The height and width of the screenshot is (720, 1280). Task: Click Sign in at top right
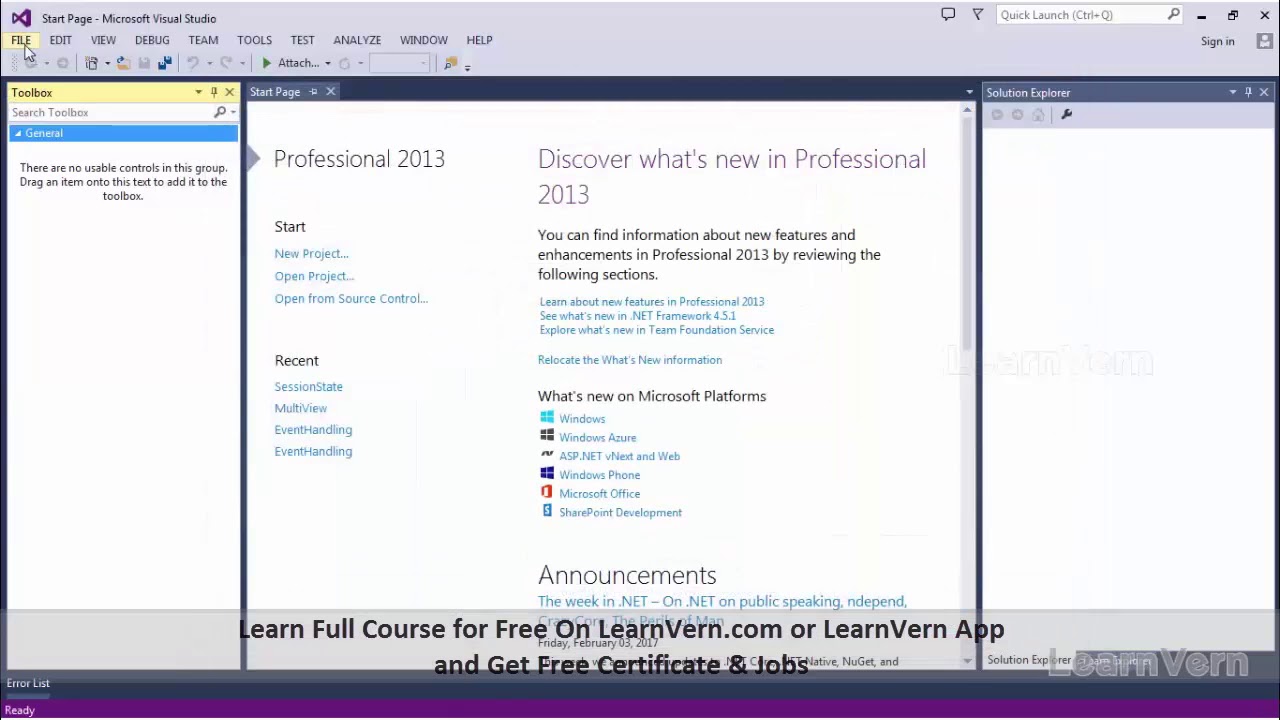tap(1218, 41)
